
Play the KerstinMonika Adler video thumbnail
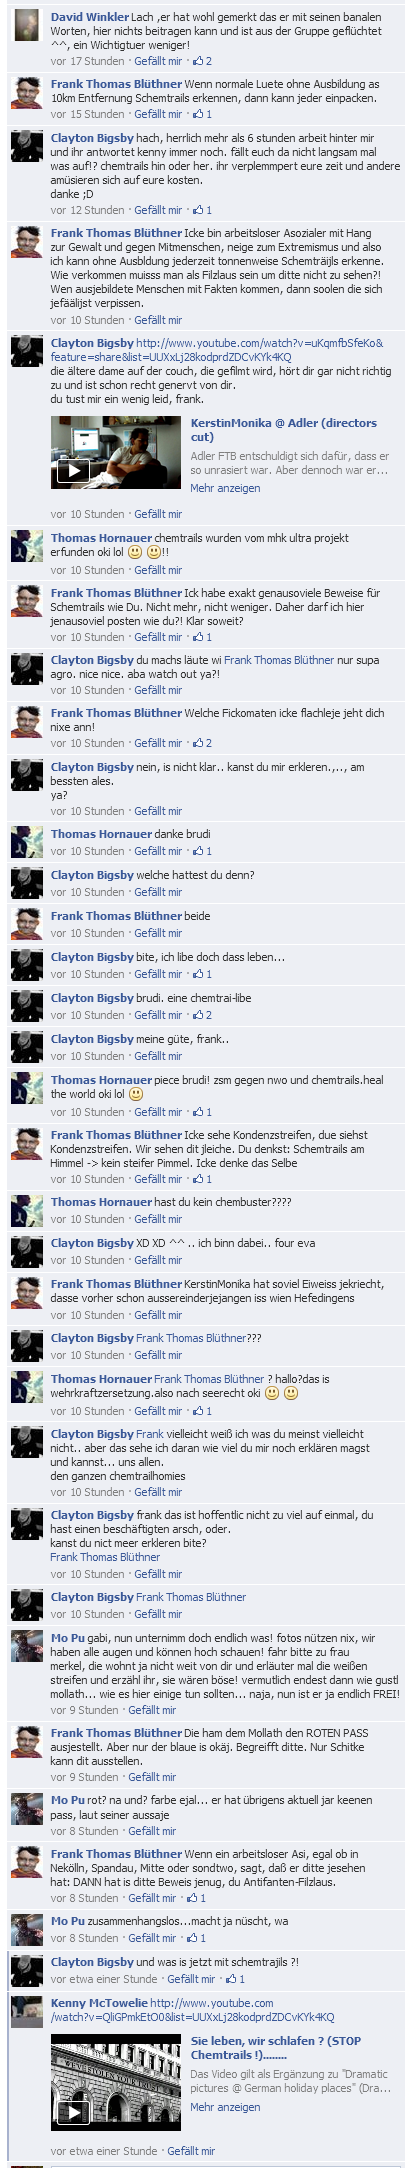click(x=116, y=452)
